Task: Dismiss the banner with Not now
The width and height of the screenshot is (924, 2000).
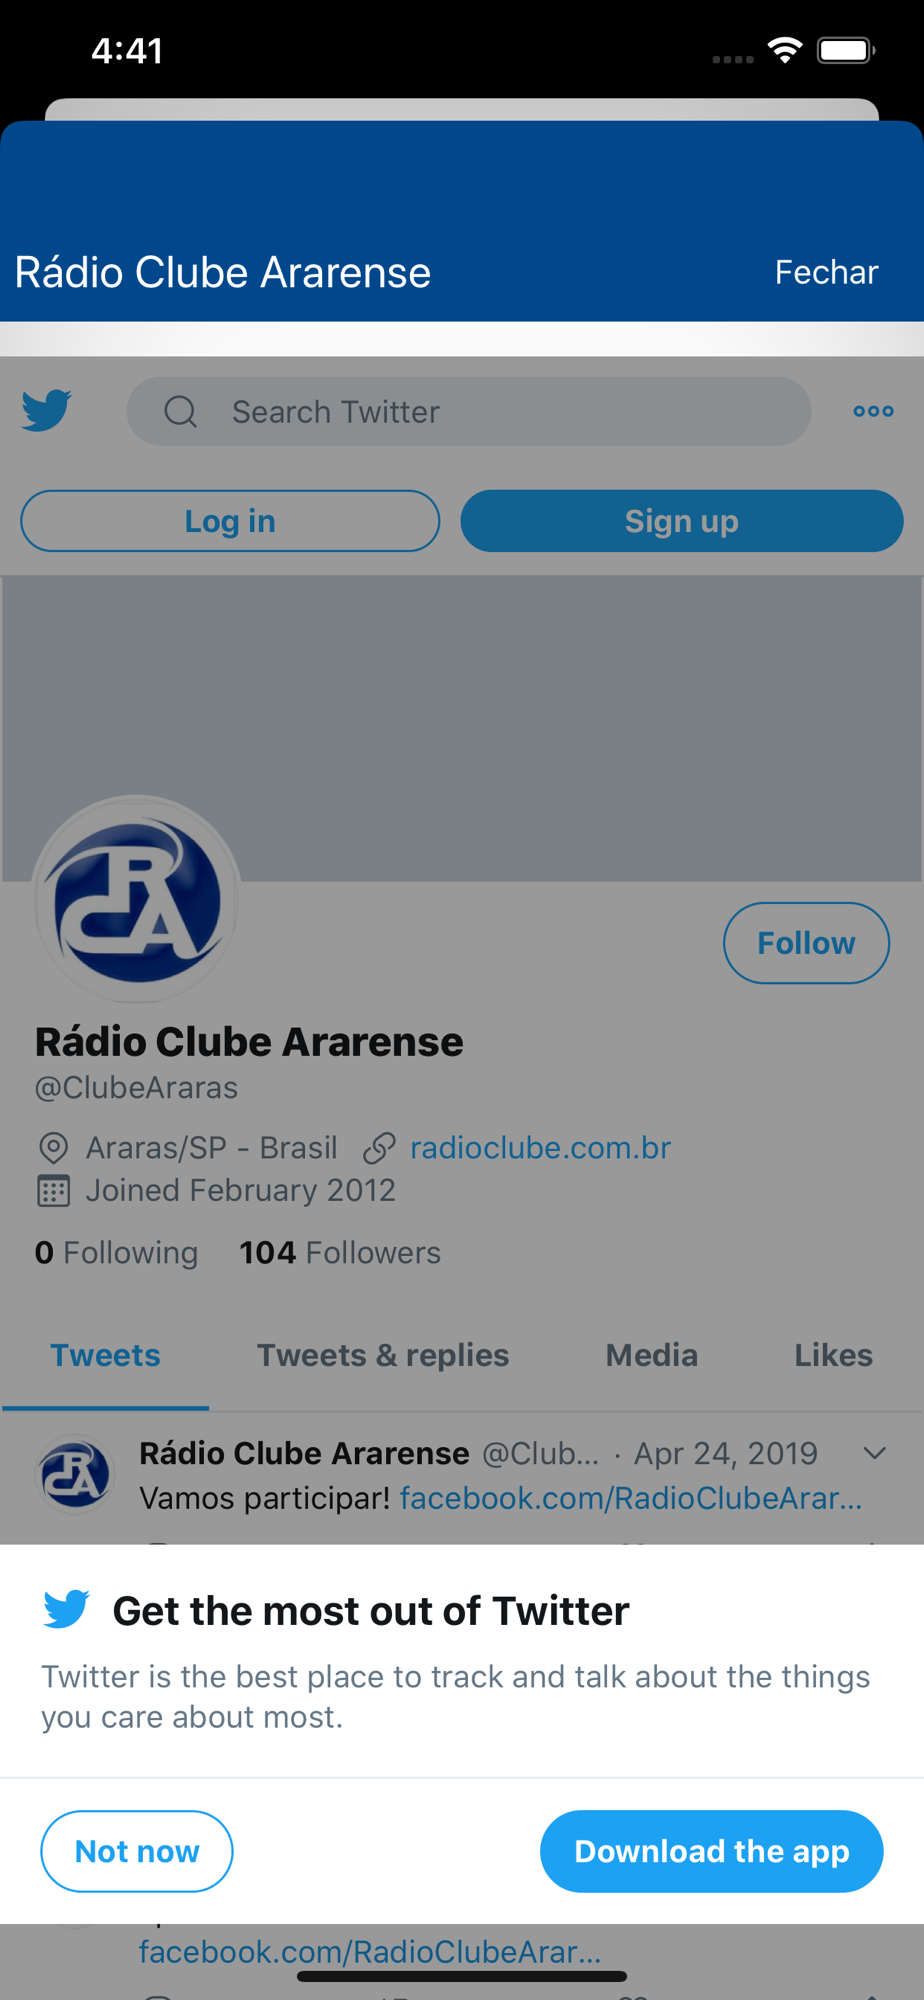Action: (x=137, y=1851)
